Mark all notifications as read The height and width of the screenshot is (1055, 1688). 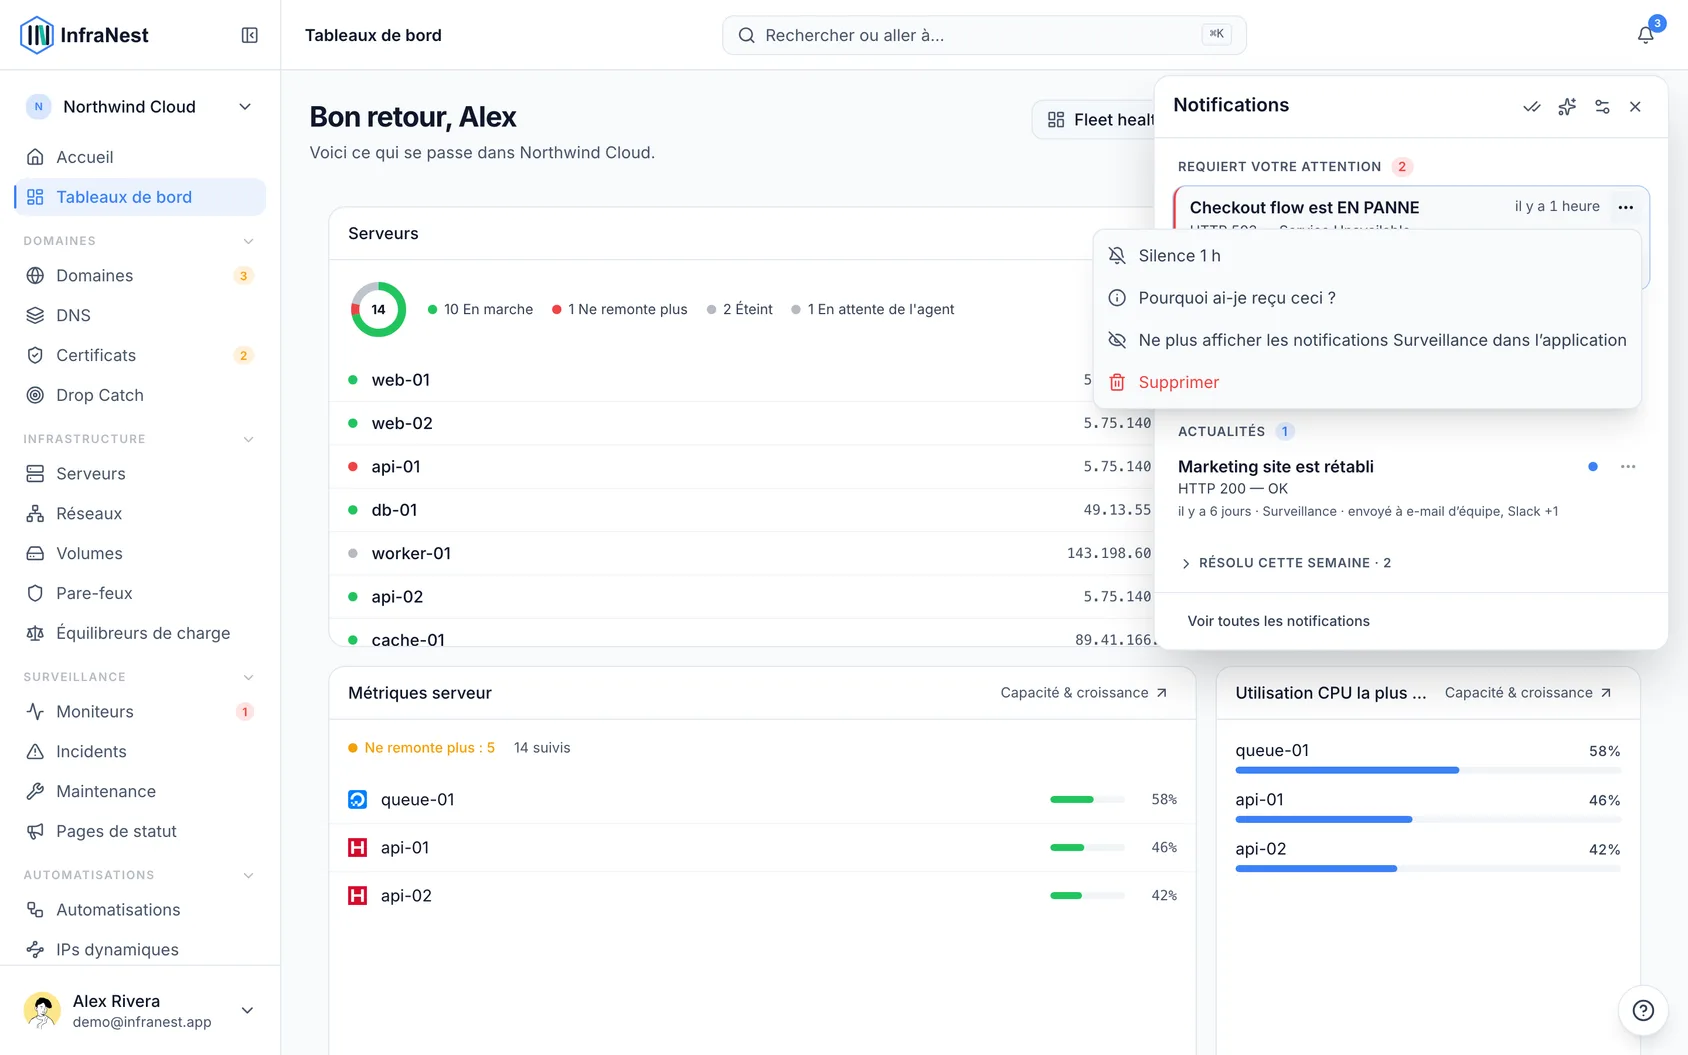pyautogui.click(x=1531, y=107)
